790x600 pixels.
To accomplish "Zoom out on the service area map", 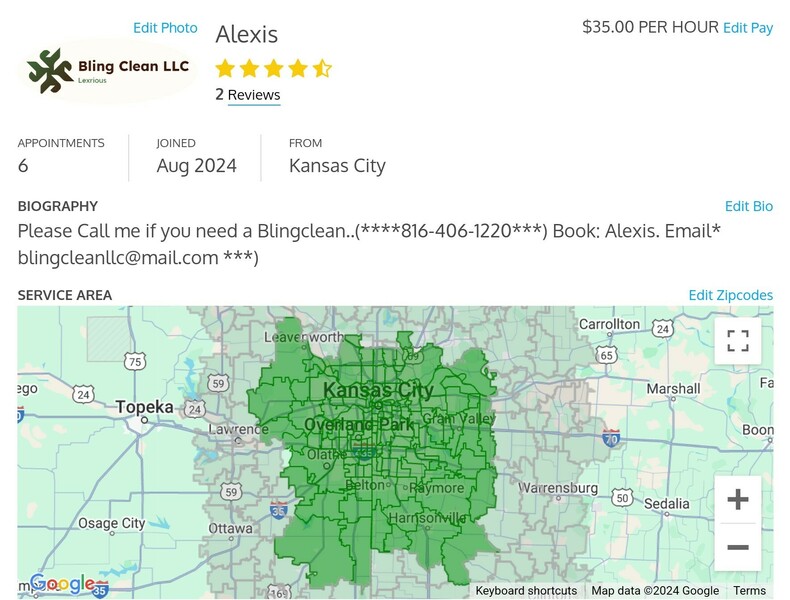I will click(737, 547).
